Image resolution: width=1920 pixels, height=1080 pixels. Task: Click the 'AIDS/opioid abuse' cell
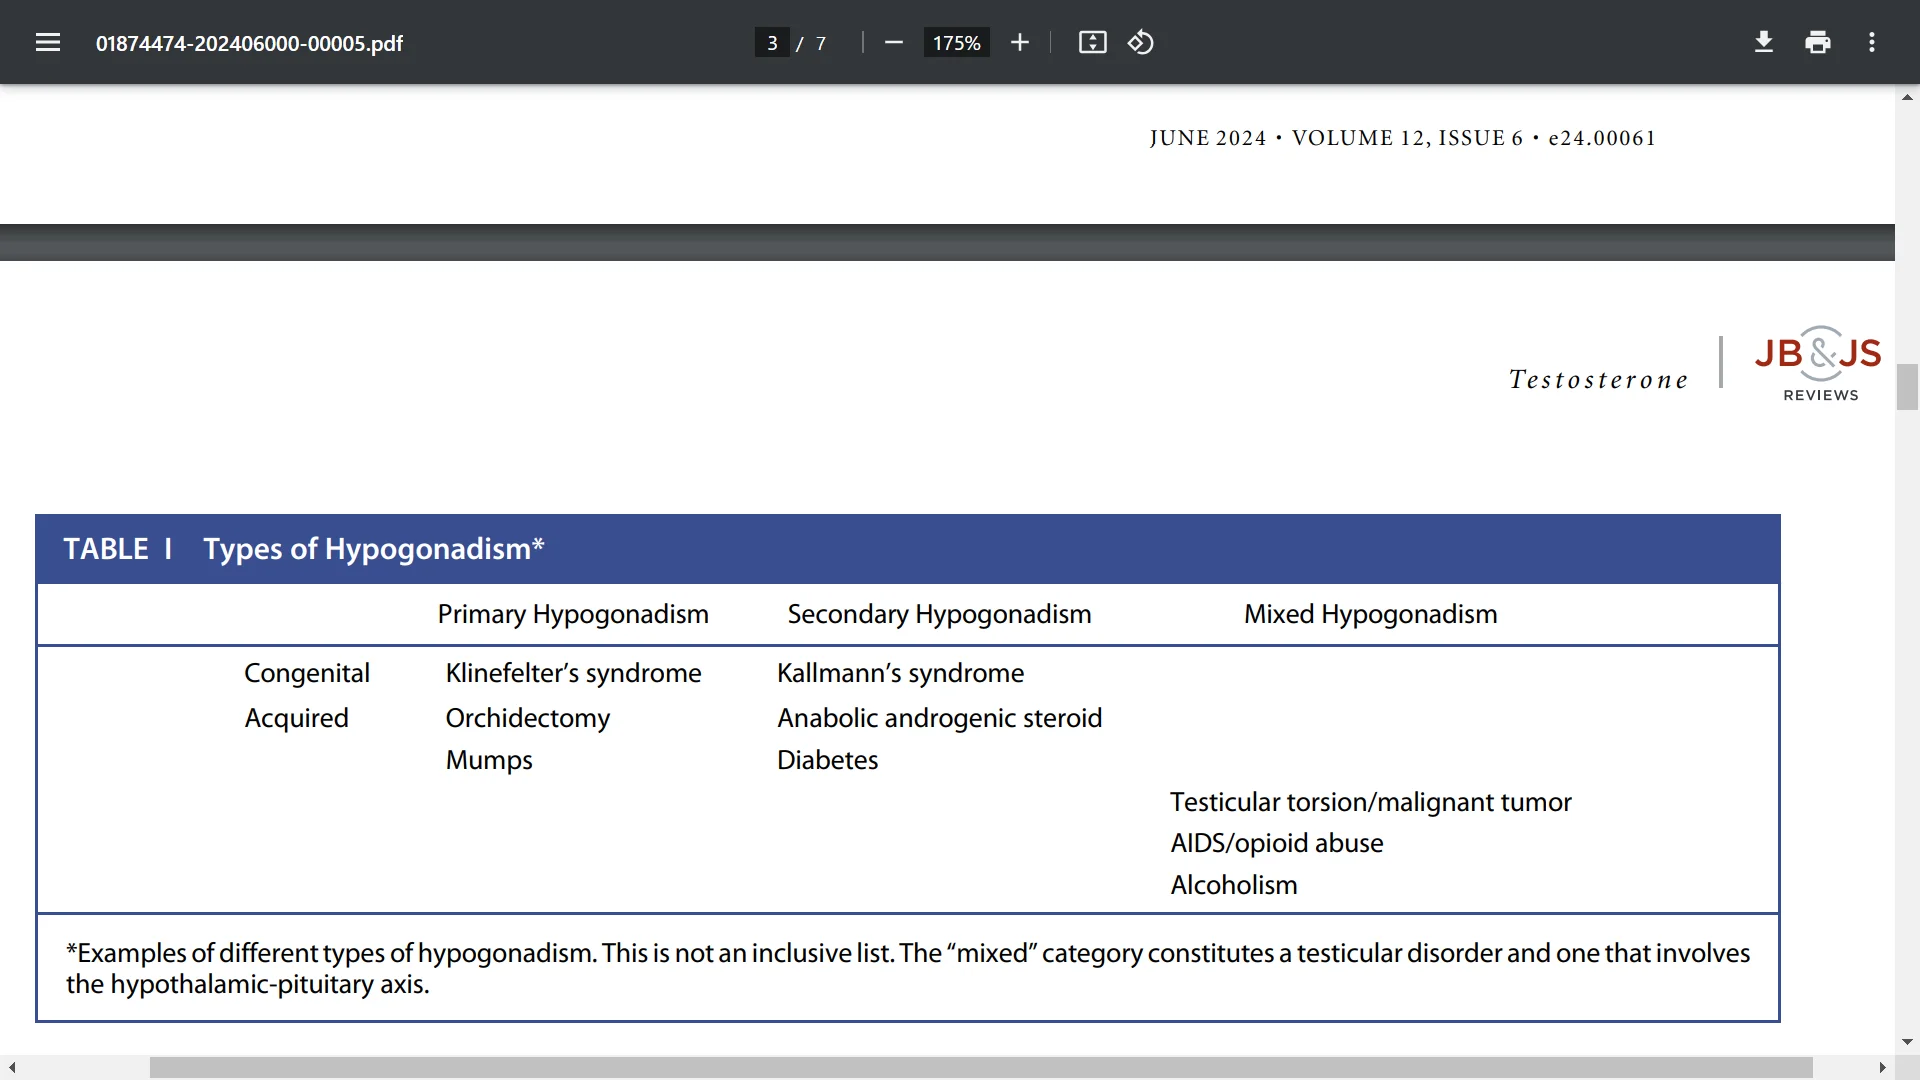click(1276, 843)
